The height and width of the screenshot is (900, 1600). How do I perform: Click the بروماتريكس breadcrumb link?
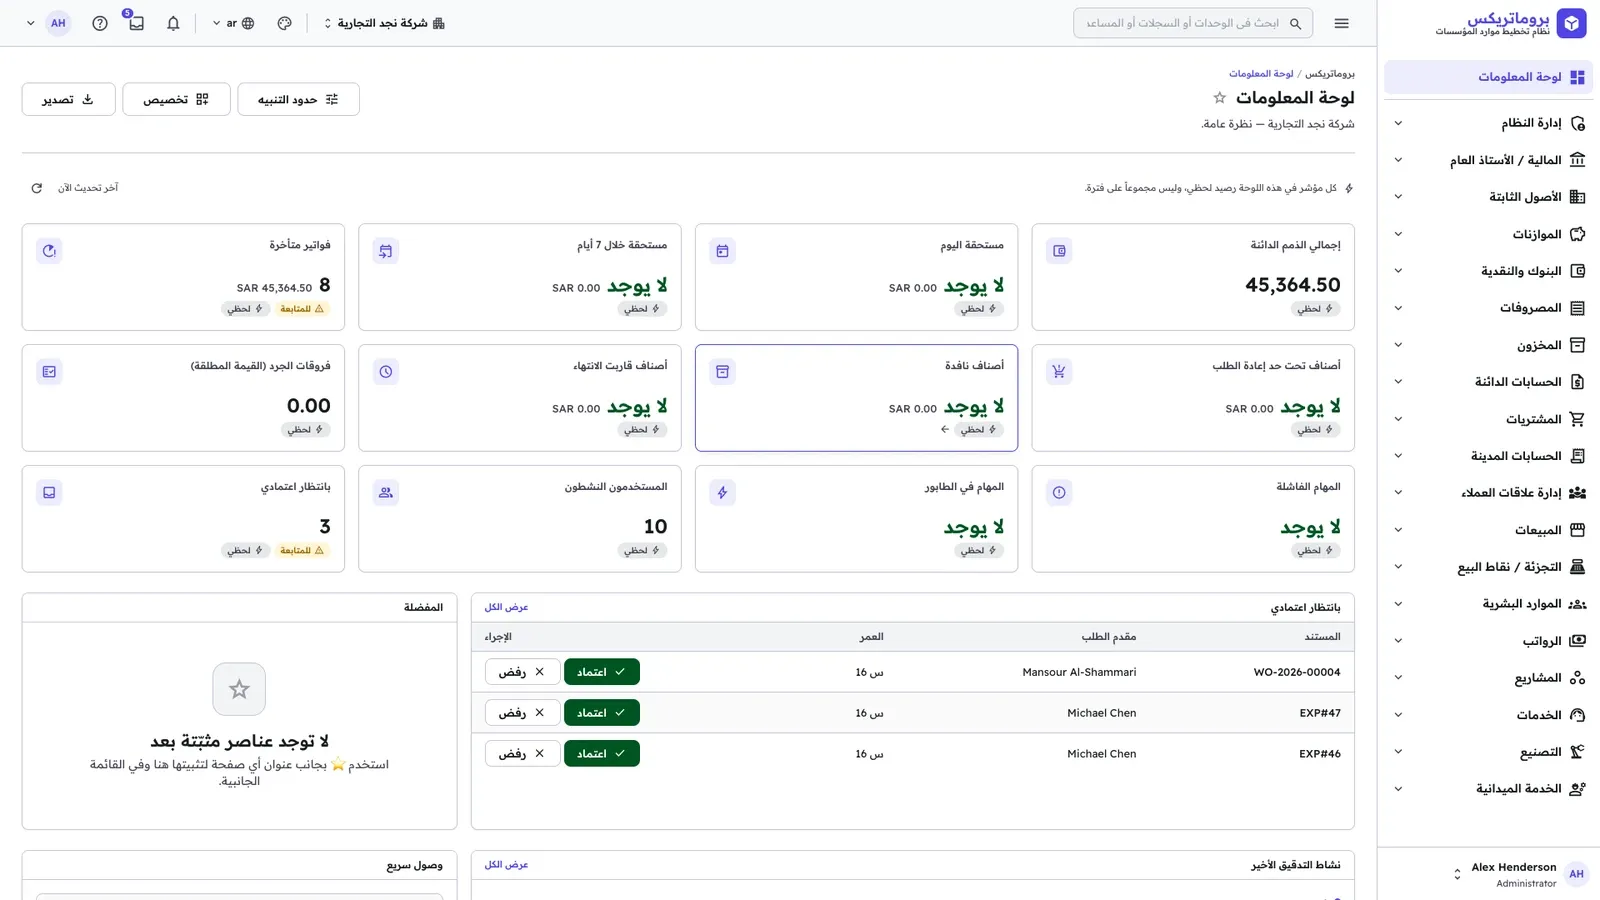coord(1330,74)
